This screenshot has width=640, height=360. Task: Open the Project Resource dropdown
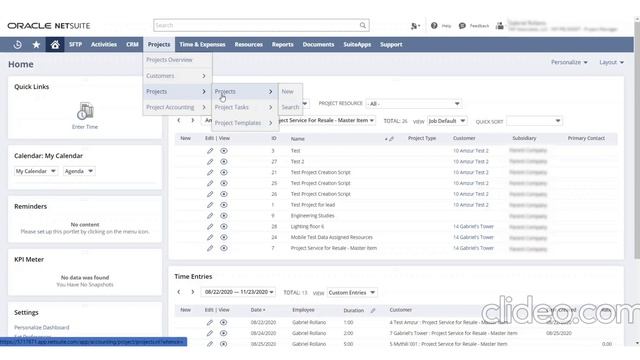[414, 104]
